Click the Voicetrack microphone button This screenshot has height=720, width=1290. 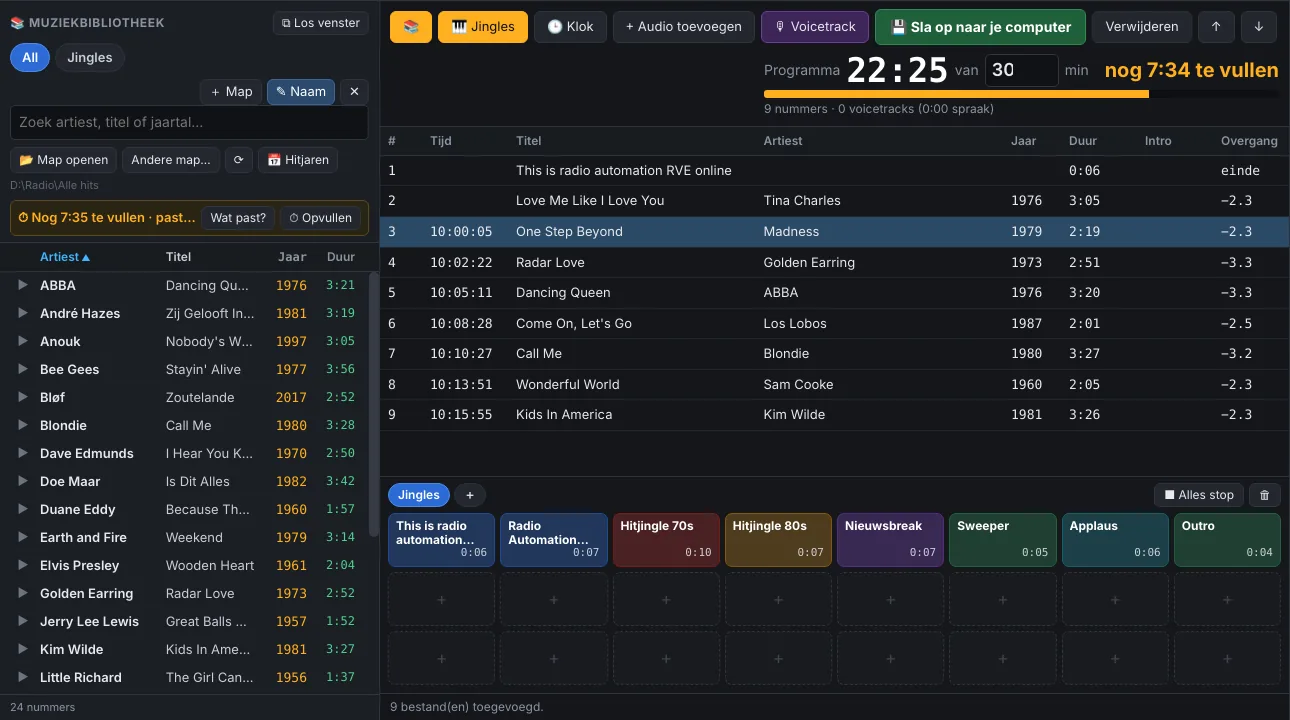815,27
